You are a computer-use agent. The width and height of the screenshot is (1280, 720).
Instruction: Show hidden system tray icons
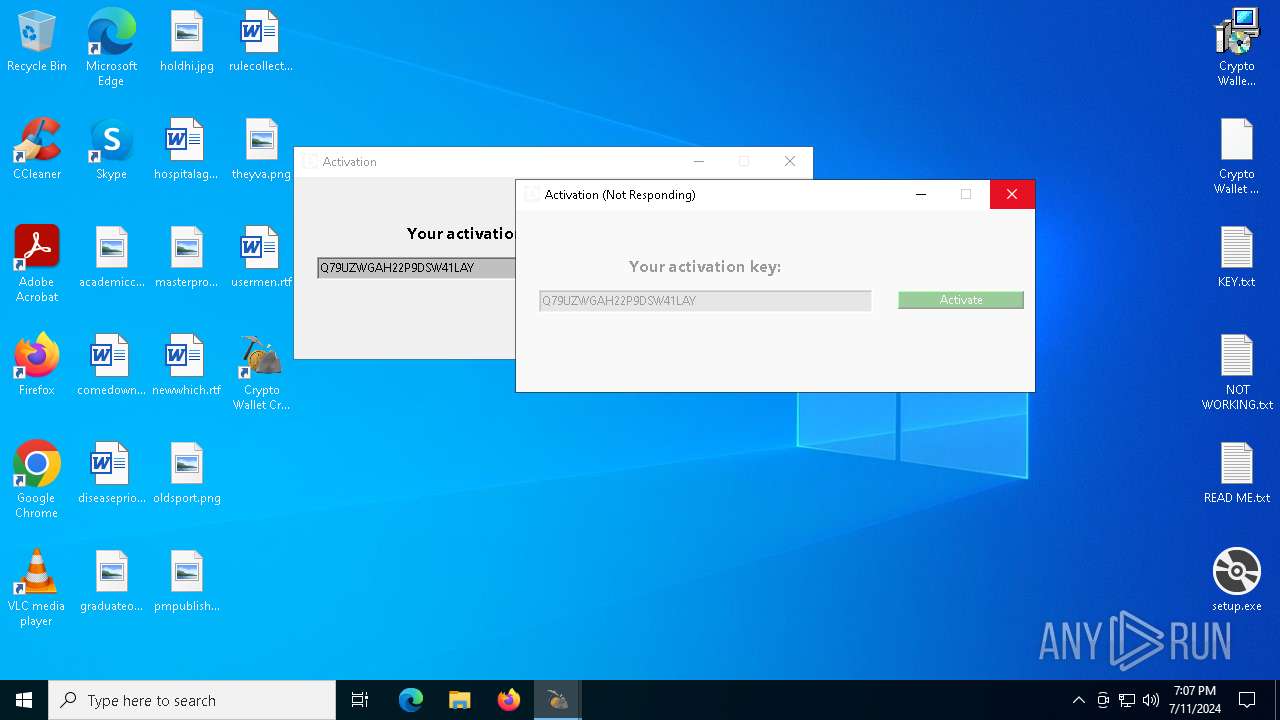click(1078, 700)
